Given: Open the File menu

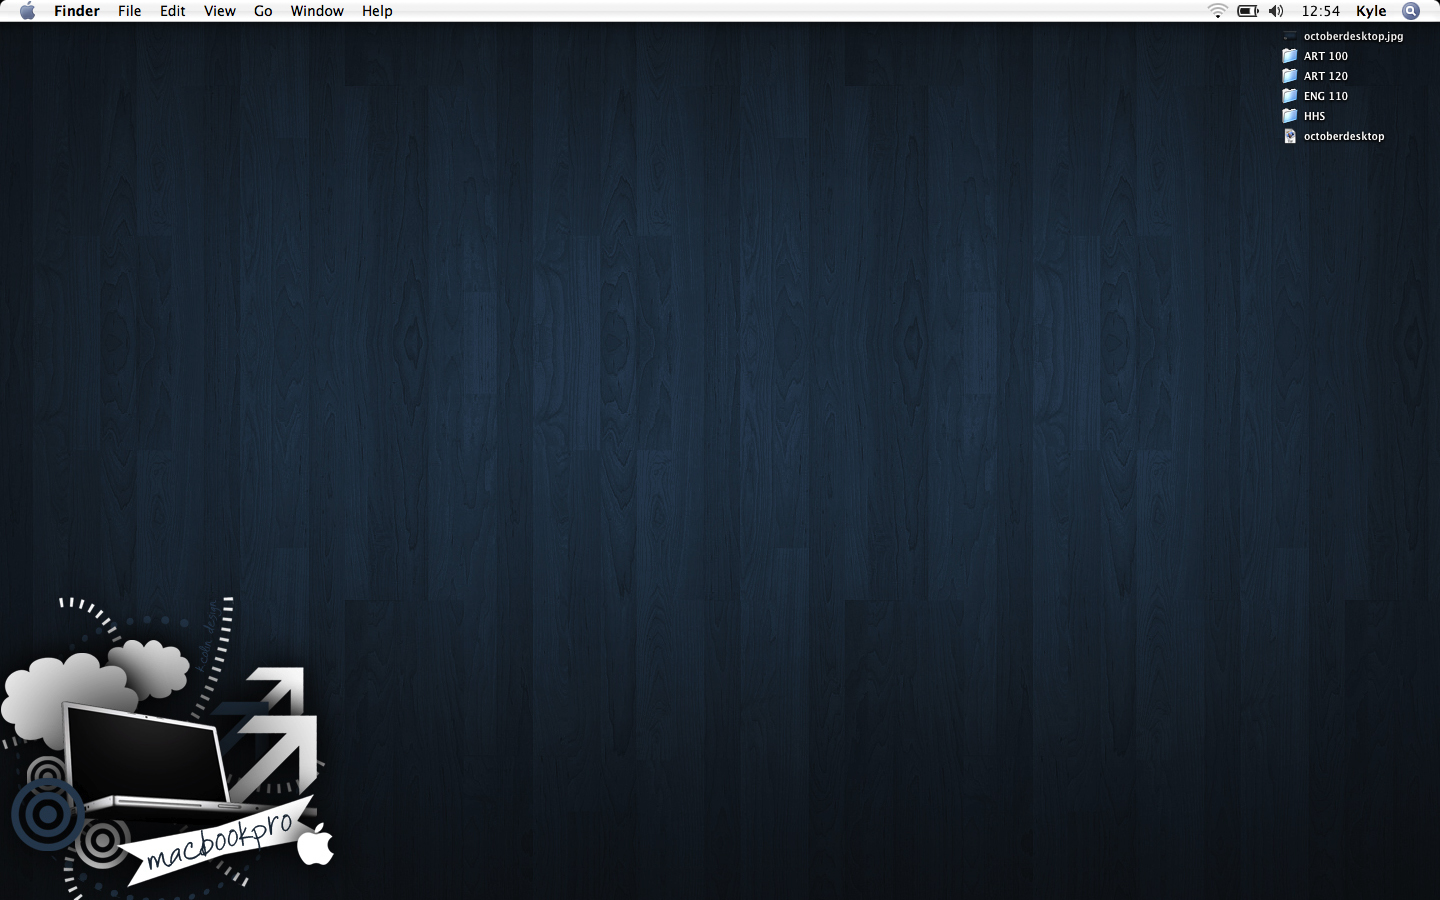Looking at the screenshot, I should (129, 11).
